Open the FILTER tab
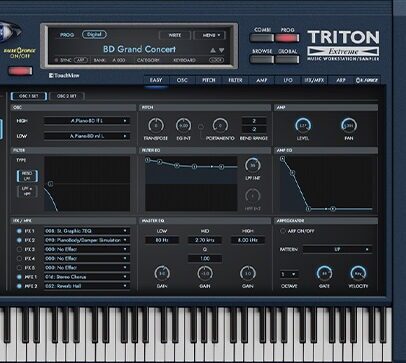This screenshot has height=363, width=406. [x=235, y=80]
